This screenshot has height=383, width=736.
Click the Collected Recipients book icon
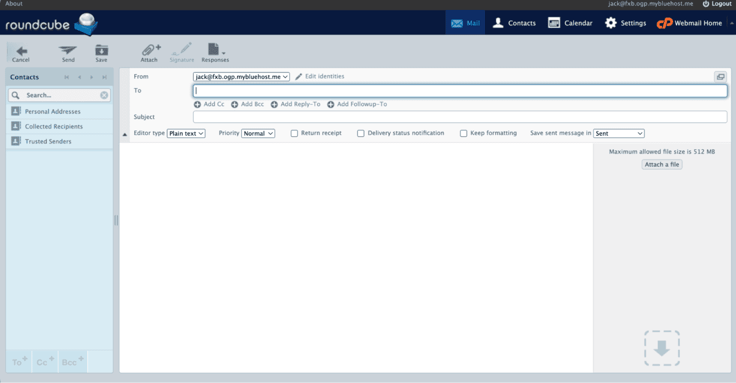pyautogui.click(x=16, y=126)
